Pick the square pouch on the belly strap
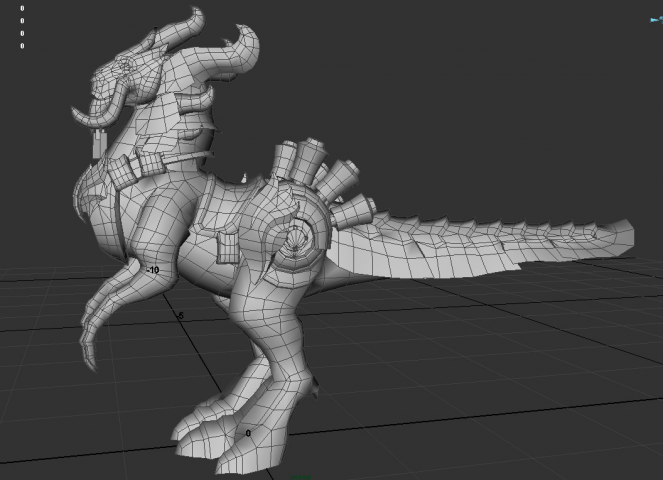This screenshot has height=480, width=663. click(x=228, y=248)
